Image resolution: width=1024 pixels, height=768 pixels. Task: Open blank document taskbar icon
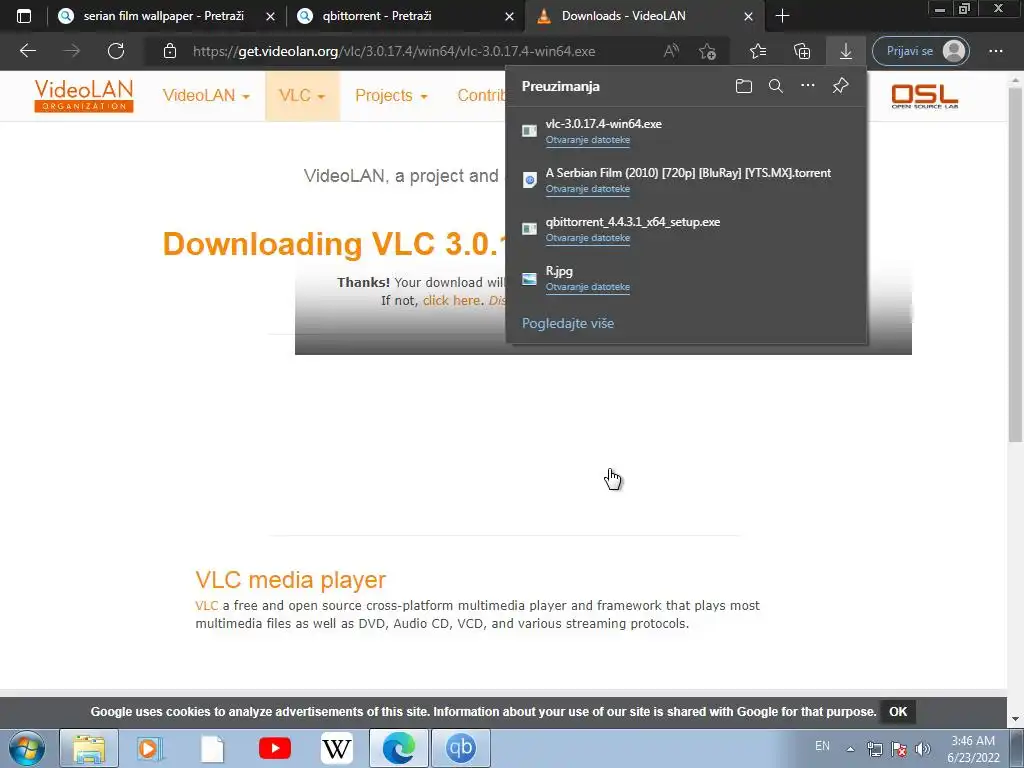pos(212,748)
